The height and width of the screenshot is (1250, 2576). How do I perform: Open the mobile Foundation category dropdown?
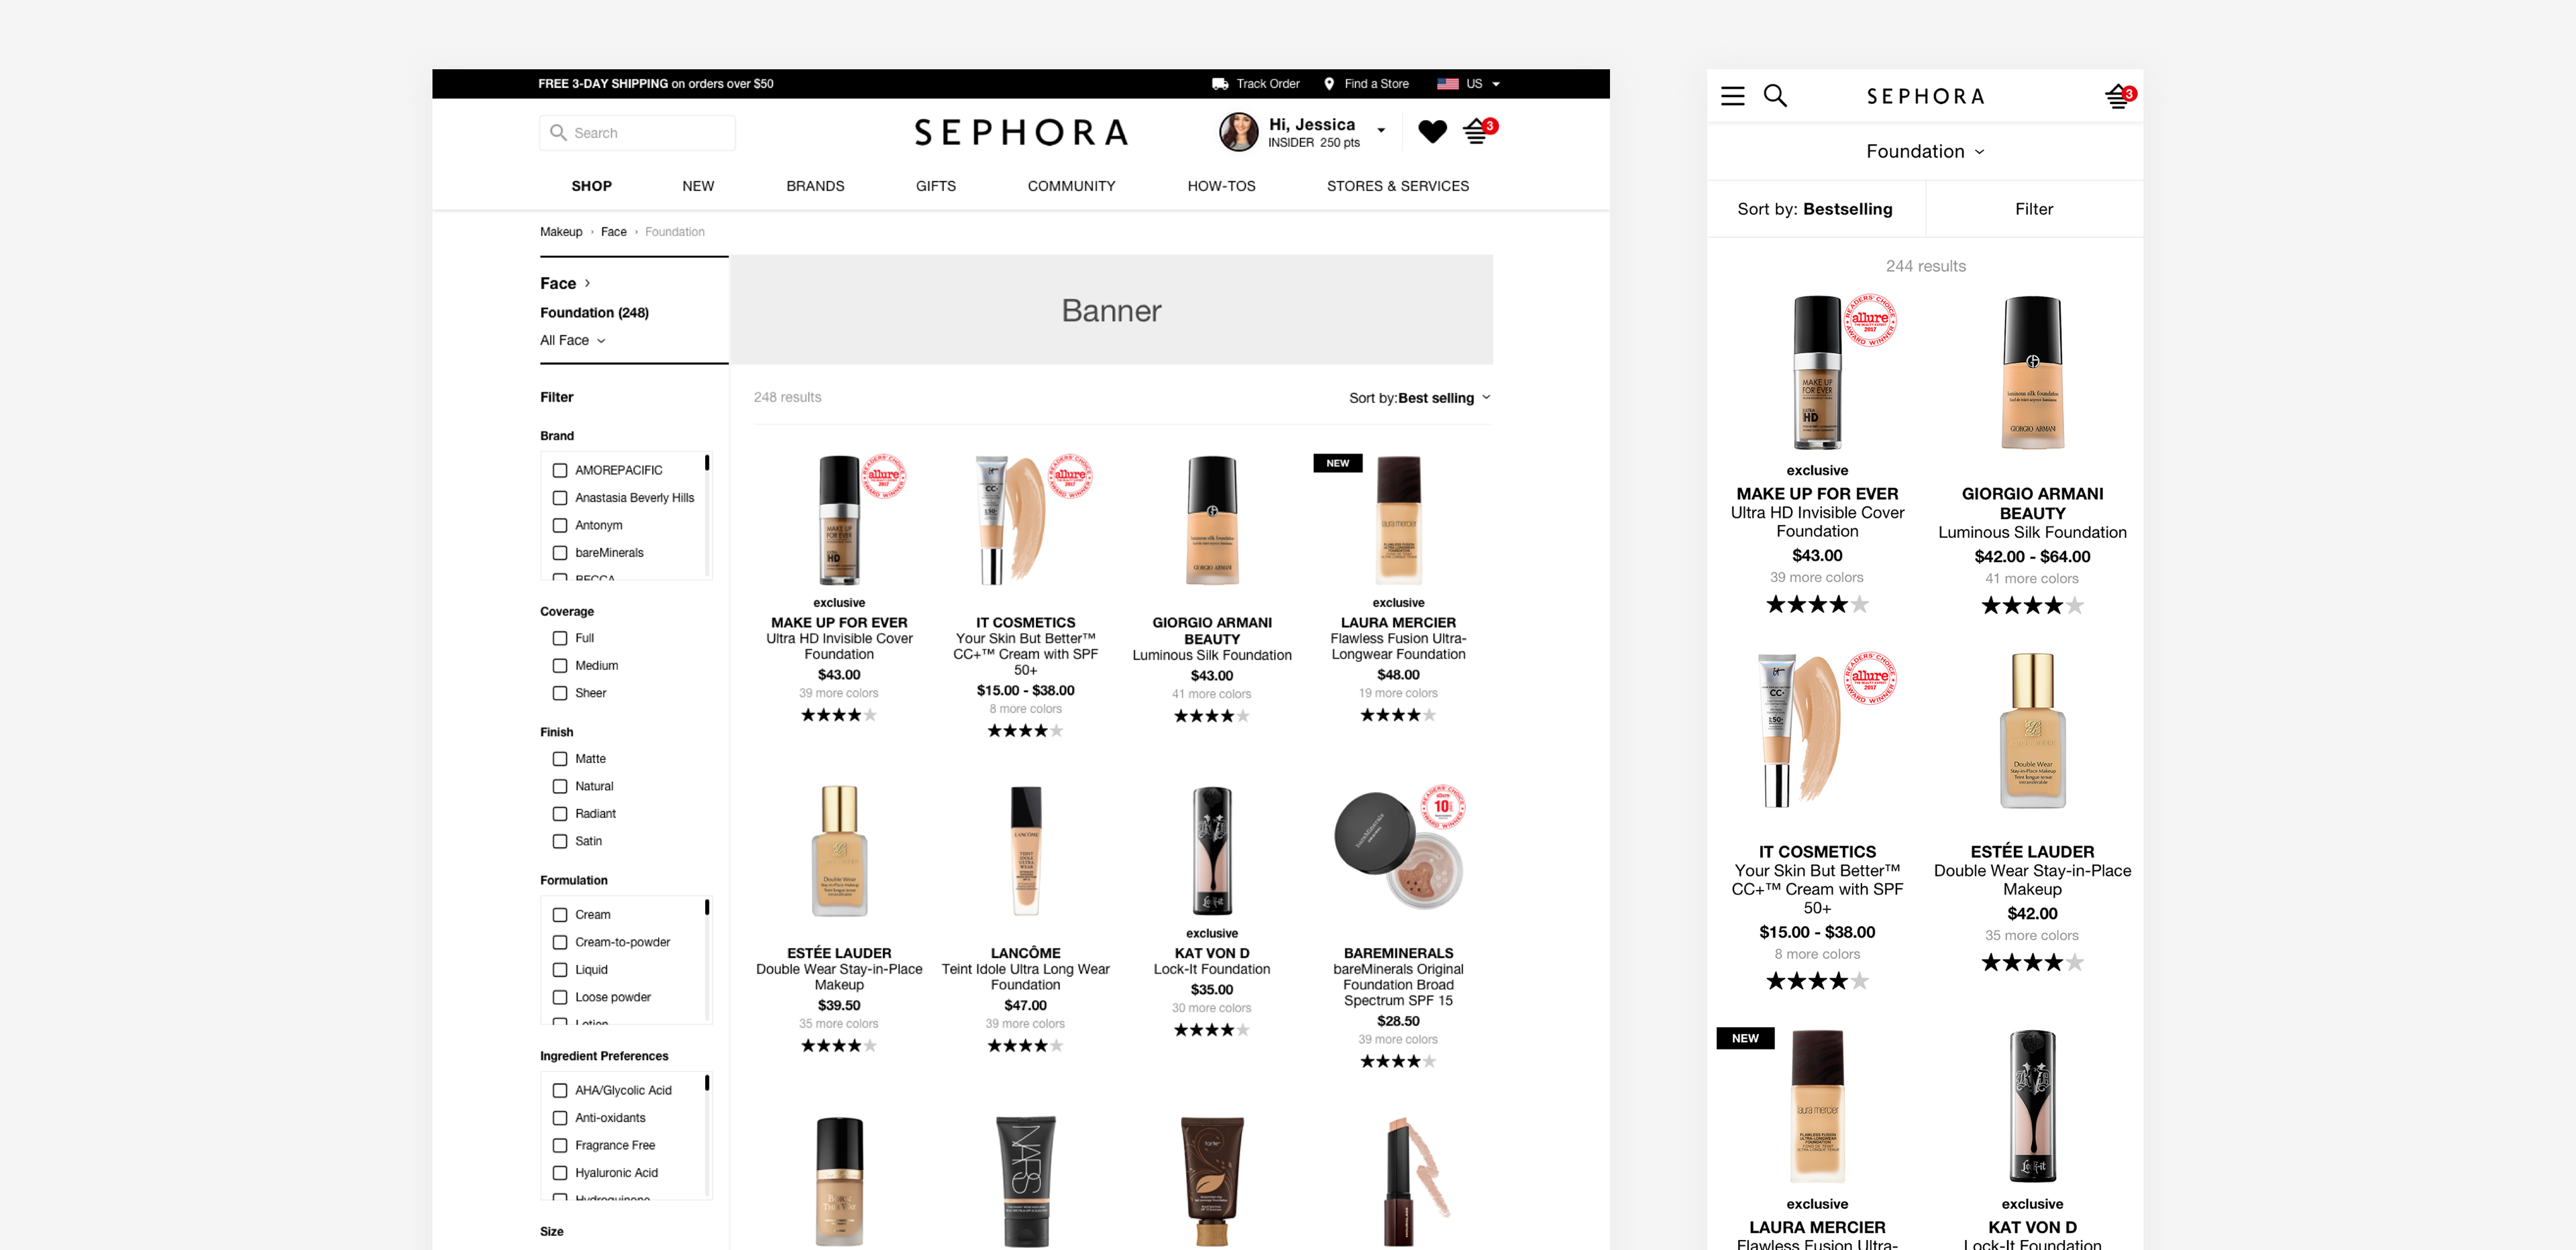[1925, 152]
